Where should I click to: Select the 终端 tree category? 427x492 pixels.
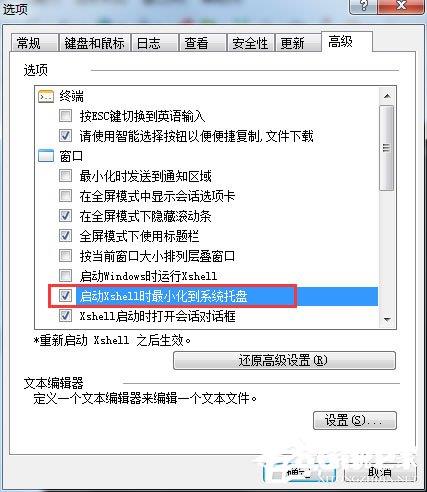[x=72, y=96]
